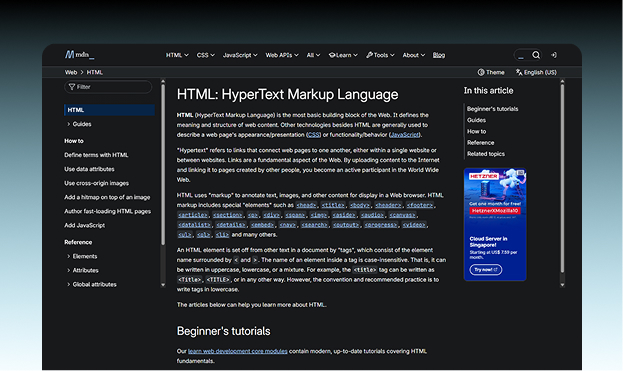Screen dimensions: 623x371
Task: Go to the Blog link
Action: (x=439, y=55)
